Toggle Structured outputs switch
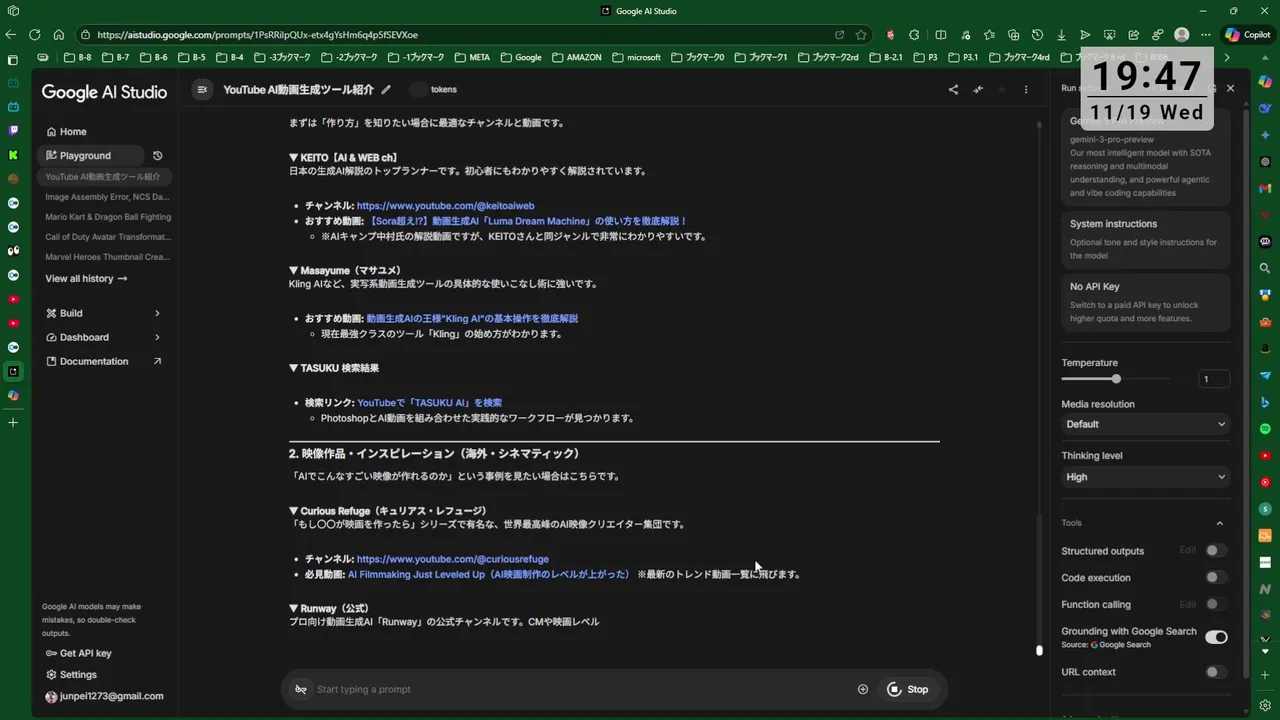The height and width of the screenshot is (720, 1280). [1215, 550]
